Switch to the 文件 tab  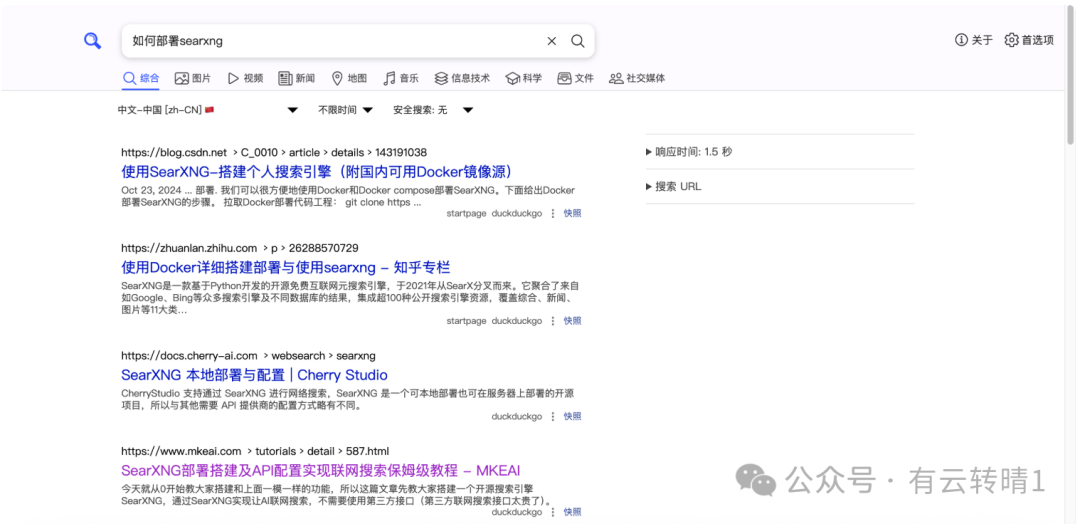[575, 78]
